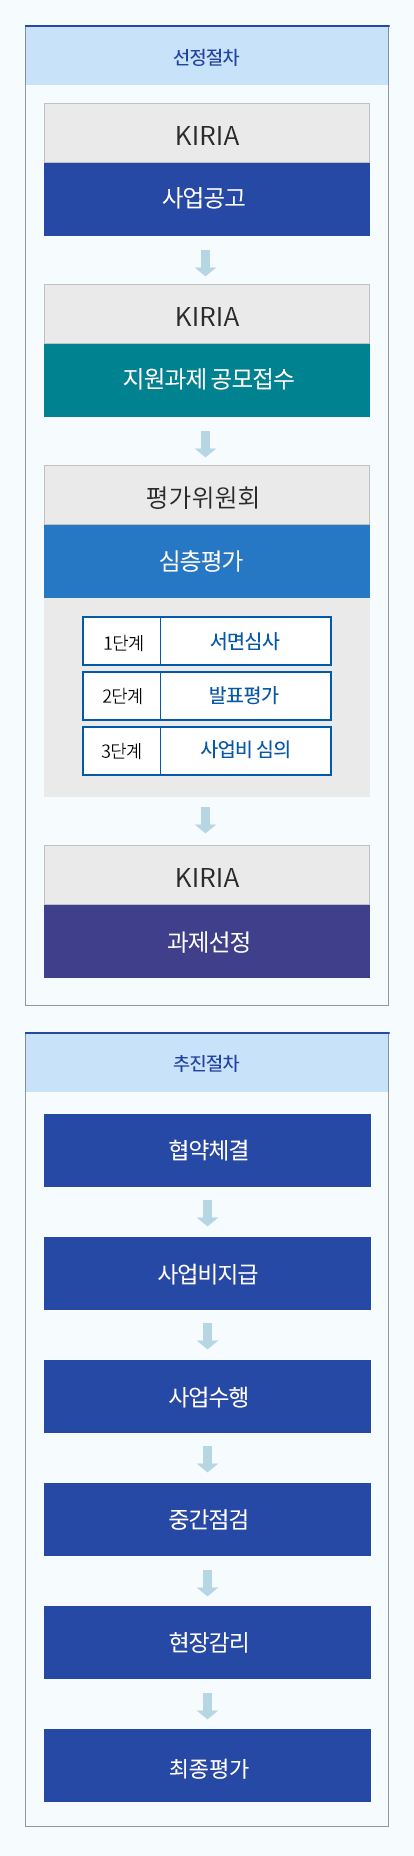
Task: Click the 심층평가 blue box
Action: pyautogui.click(x=207, y=561)
